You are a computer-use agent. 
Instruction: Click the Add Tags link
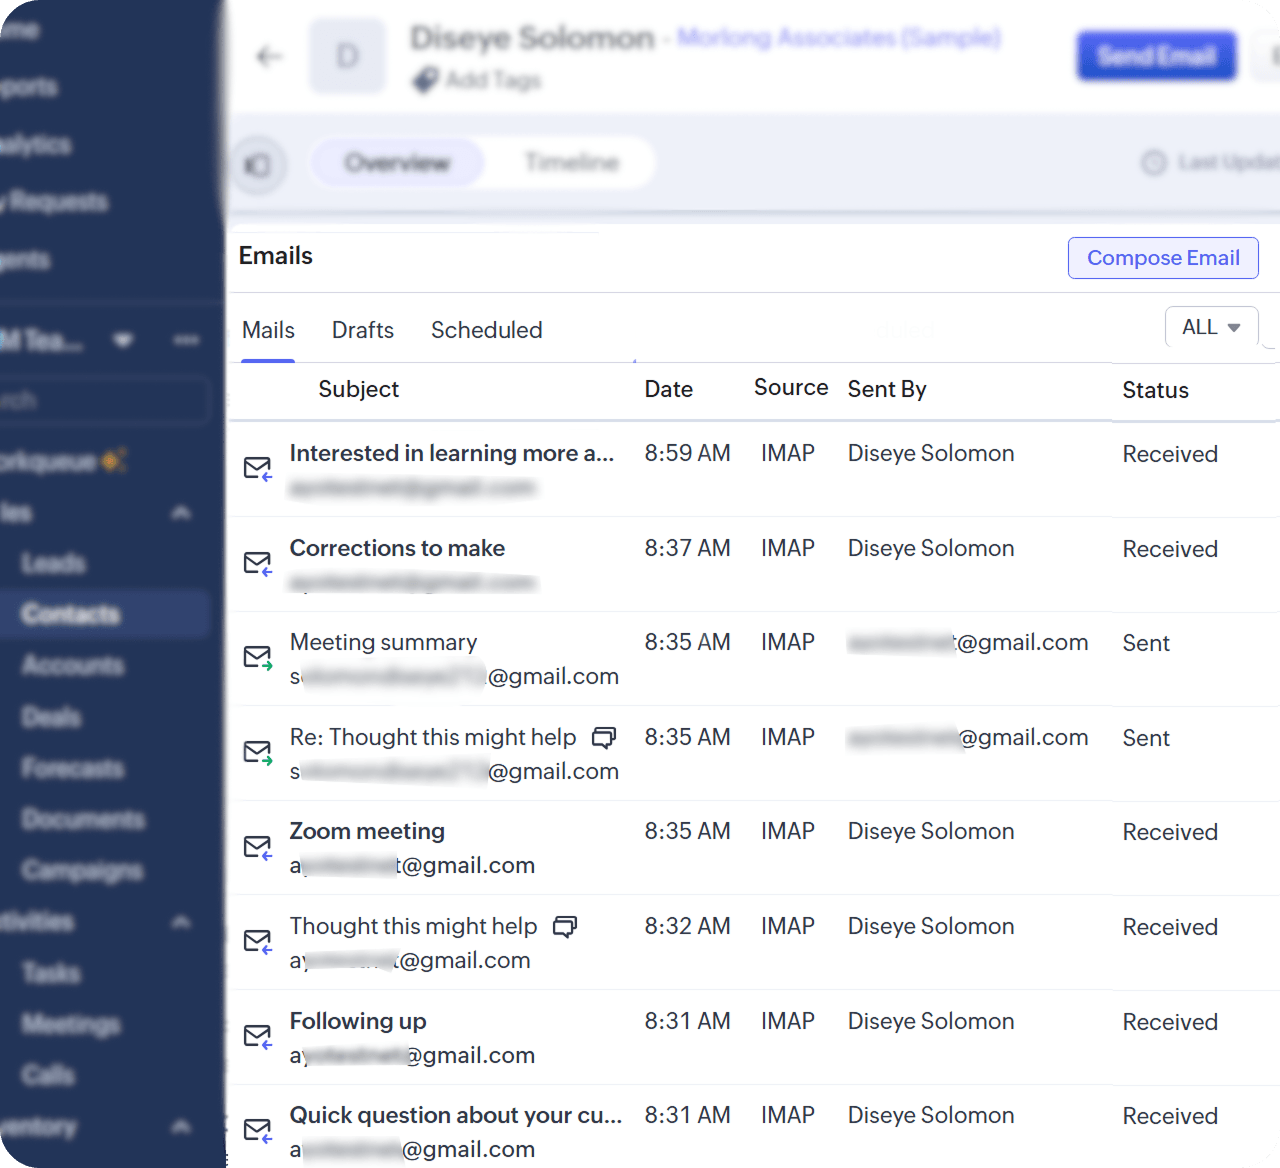(493, 80)
